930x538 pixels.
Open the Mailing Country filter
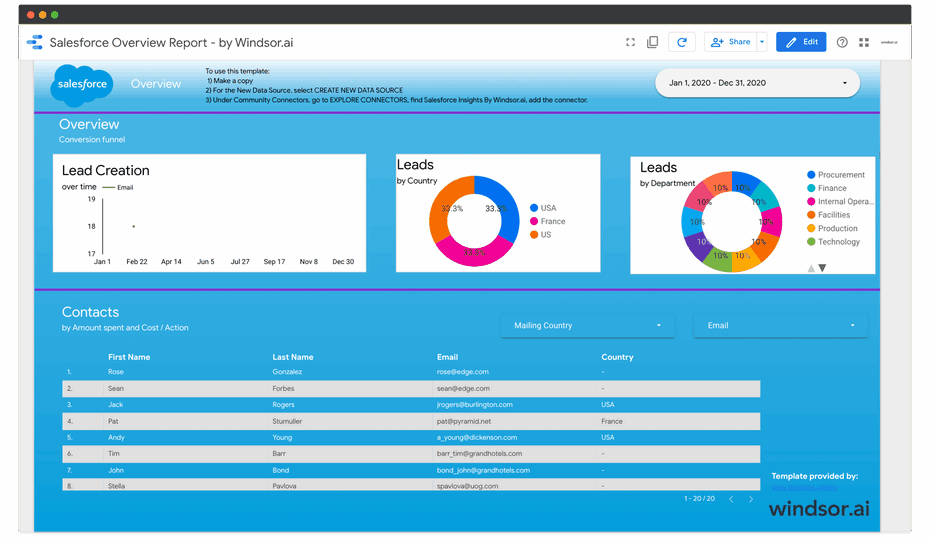click(x=587, y=326)
